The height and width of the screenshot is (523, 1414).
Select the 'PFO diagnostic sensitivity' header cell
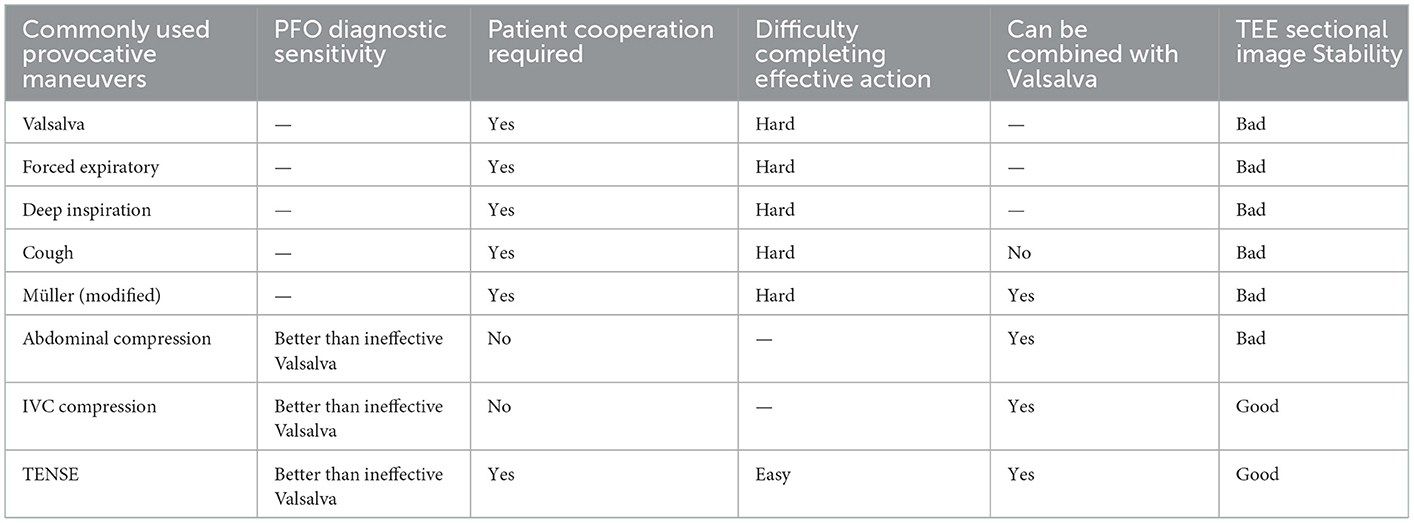pyautogui.click(x=360, y=41)
